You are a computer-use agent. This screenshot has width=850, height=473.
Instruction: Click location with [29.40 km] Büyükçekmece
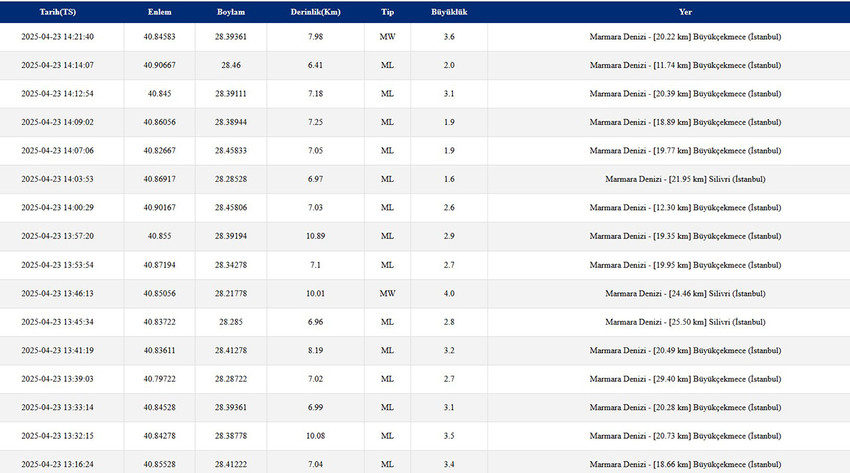[x=685, y=379]
